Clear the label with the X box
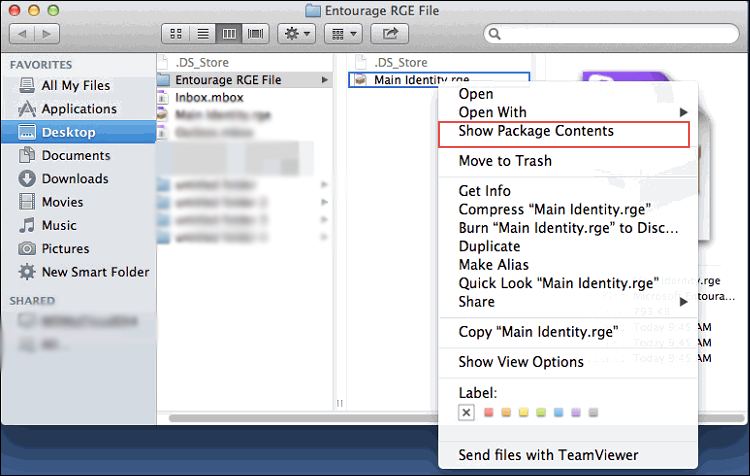 pyautogui.click(x=466, y=412)
